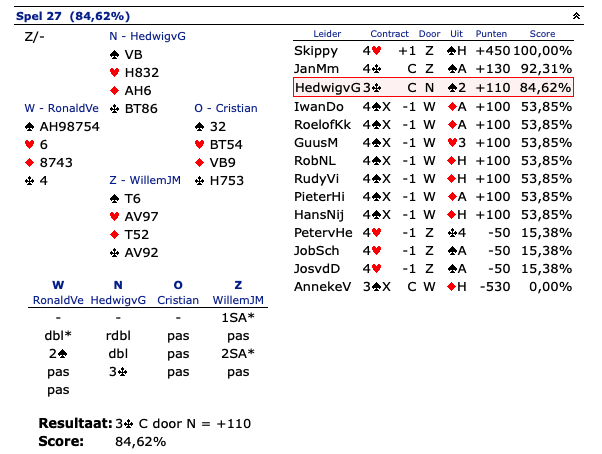Image resolution: width=602 pixels, height=454 pixels.
Task: Select the IwanDo result row name
Action: [x=318, y=107]
